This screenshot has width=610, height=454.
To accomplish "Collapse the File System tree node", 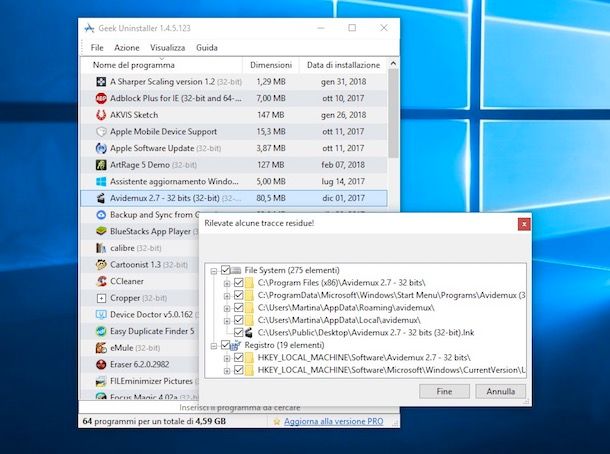I will 213,271.
